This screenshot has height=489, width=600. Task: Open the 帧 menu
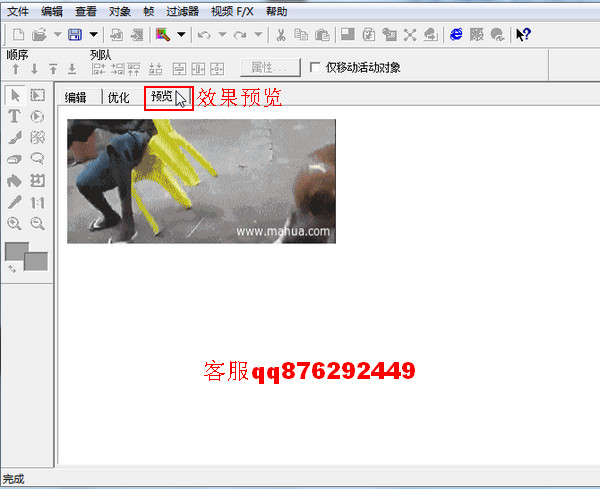pyautogui.click(x=148, y=12)
